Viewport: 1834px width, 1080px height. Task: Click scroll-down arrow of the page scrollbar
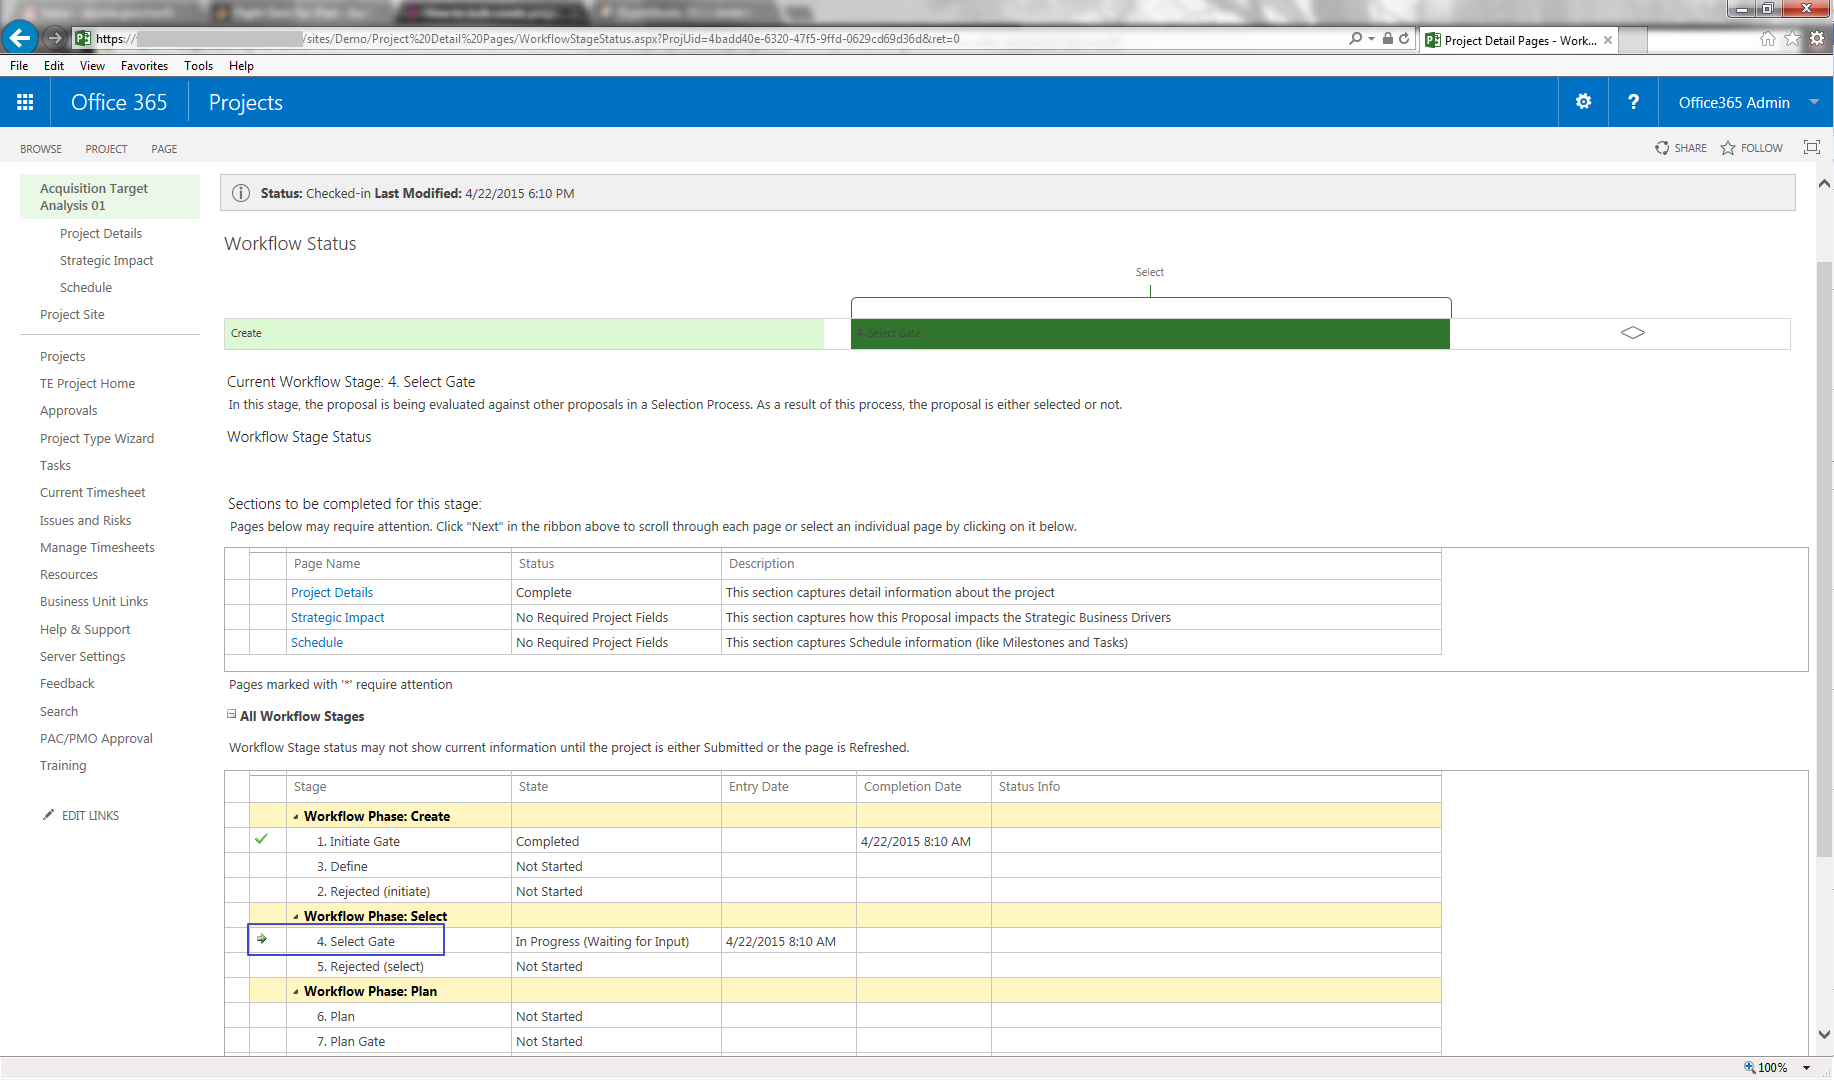click(1825, 1034)
